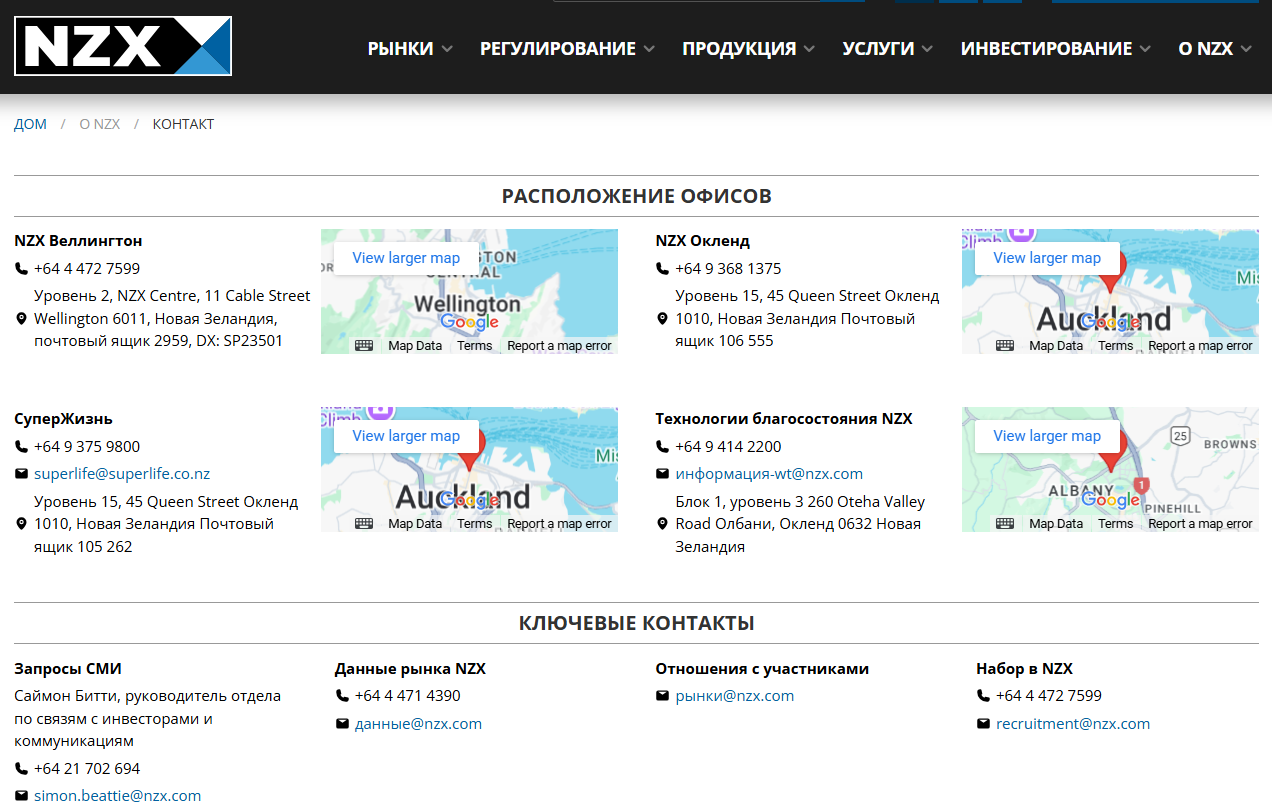The height and width of the screenshot is (808, 1272).
Task: Open the УСЛУГИ navigation item
Action: pyautogui.click(x=878, y=48)
